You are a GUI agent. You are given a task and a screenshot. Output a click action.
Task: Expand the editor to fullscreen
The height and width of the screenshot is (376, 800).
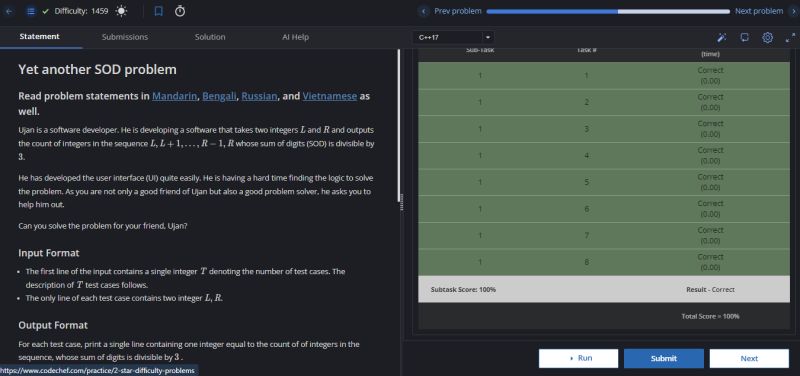click(x=790, y=37)
